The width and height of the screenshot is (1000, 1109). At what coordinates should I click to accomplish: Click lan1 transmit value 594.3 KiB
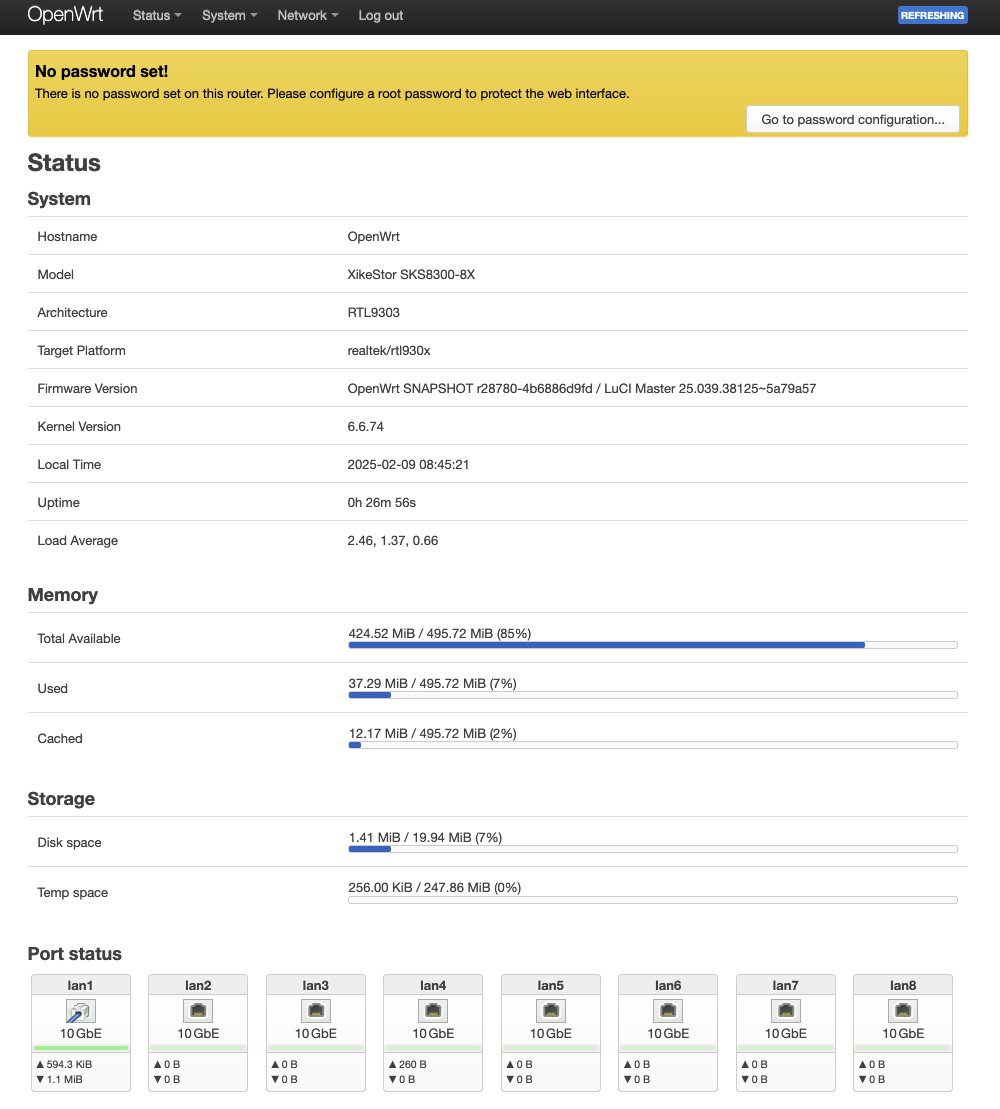(x=69, y=1064)
